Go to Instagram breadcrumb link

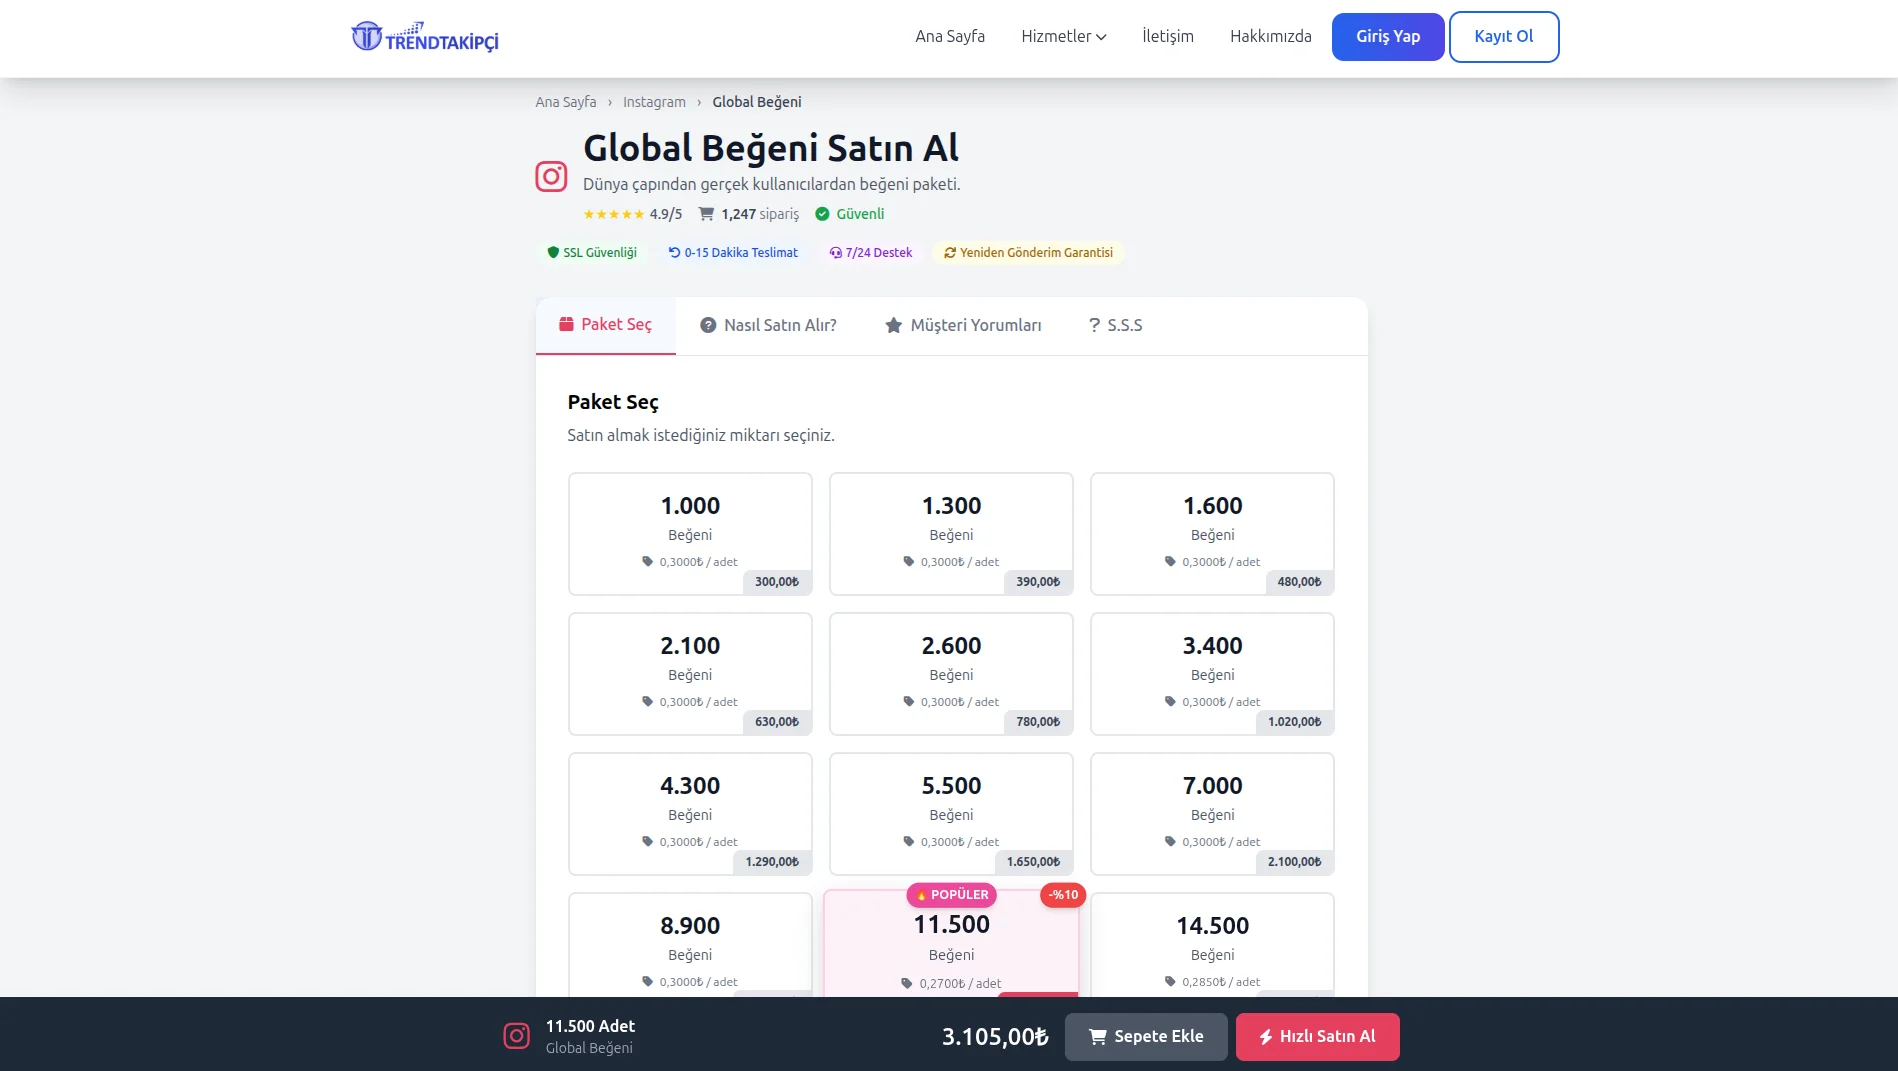[654, 102]
